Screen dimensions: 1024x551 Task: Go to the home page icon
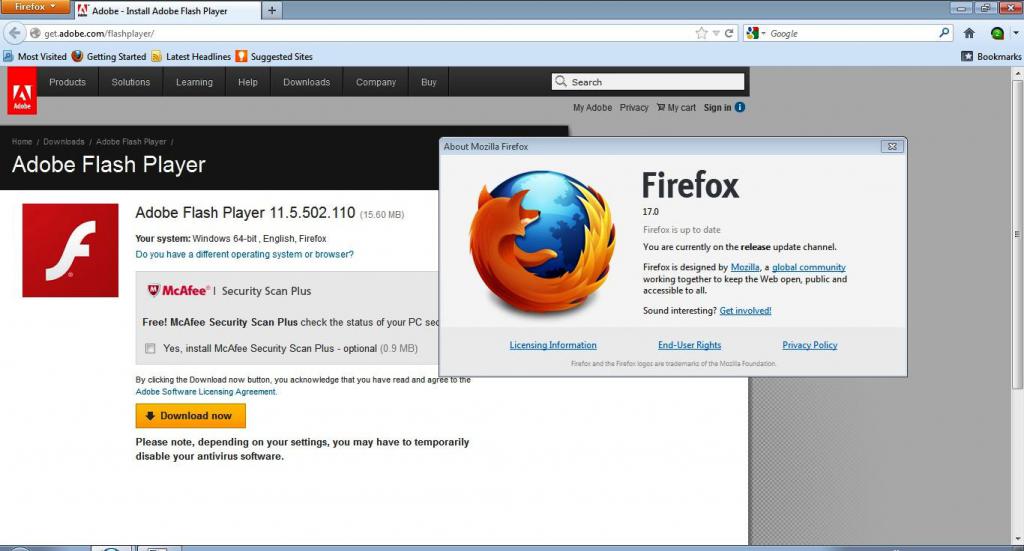click(969, 33)
